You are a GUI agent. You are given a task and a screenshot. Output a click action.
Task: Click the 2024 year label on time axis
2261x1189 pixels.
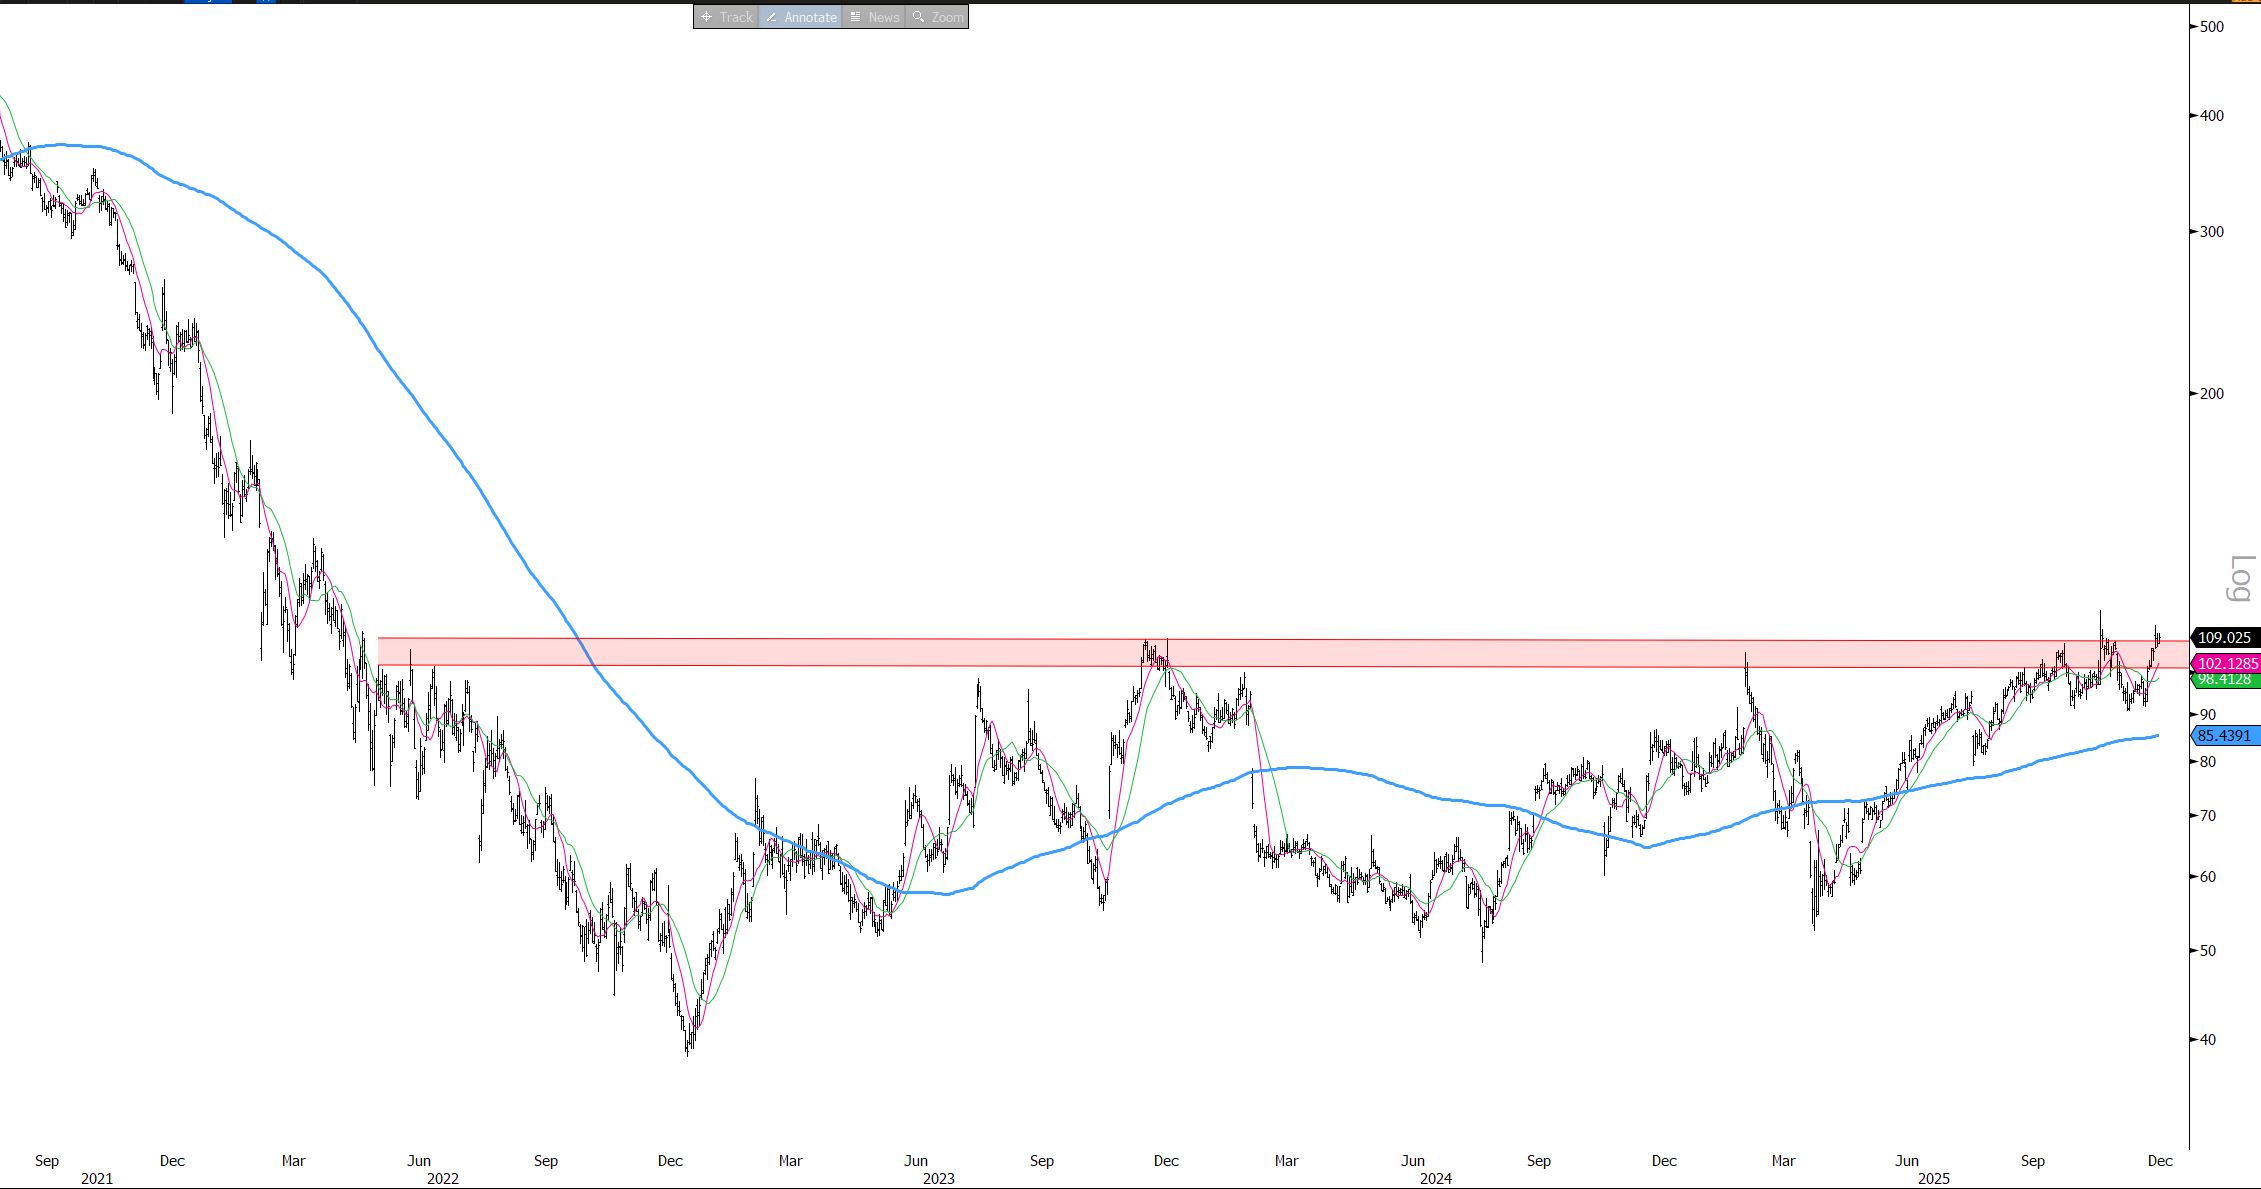pyautogui.click(x=1436, y=1178)
